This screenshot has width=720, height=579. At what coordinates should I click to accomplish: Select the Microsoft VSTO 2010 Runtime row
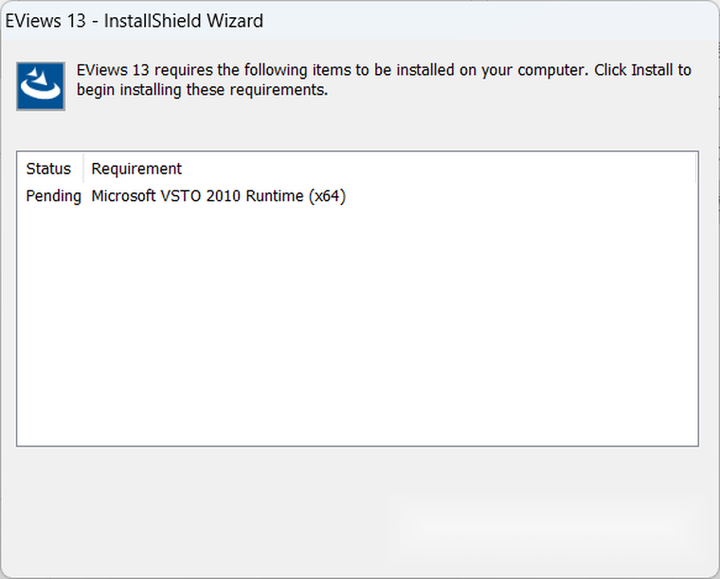(218, 196)
